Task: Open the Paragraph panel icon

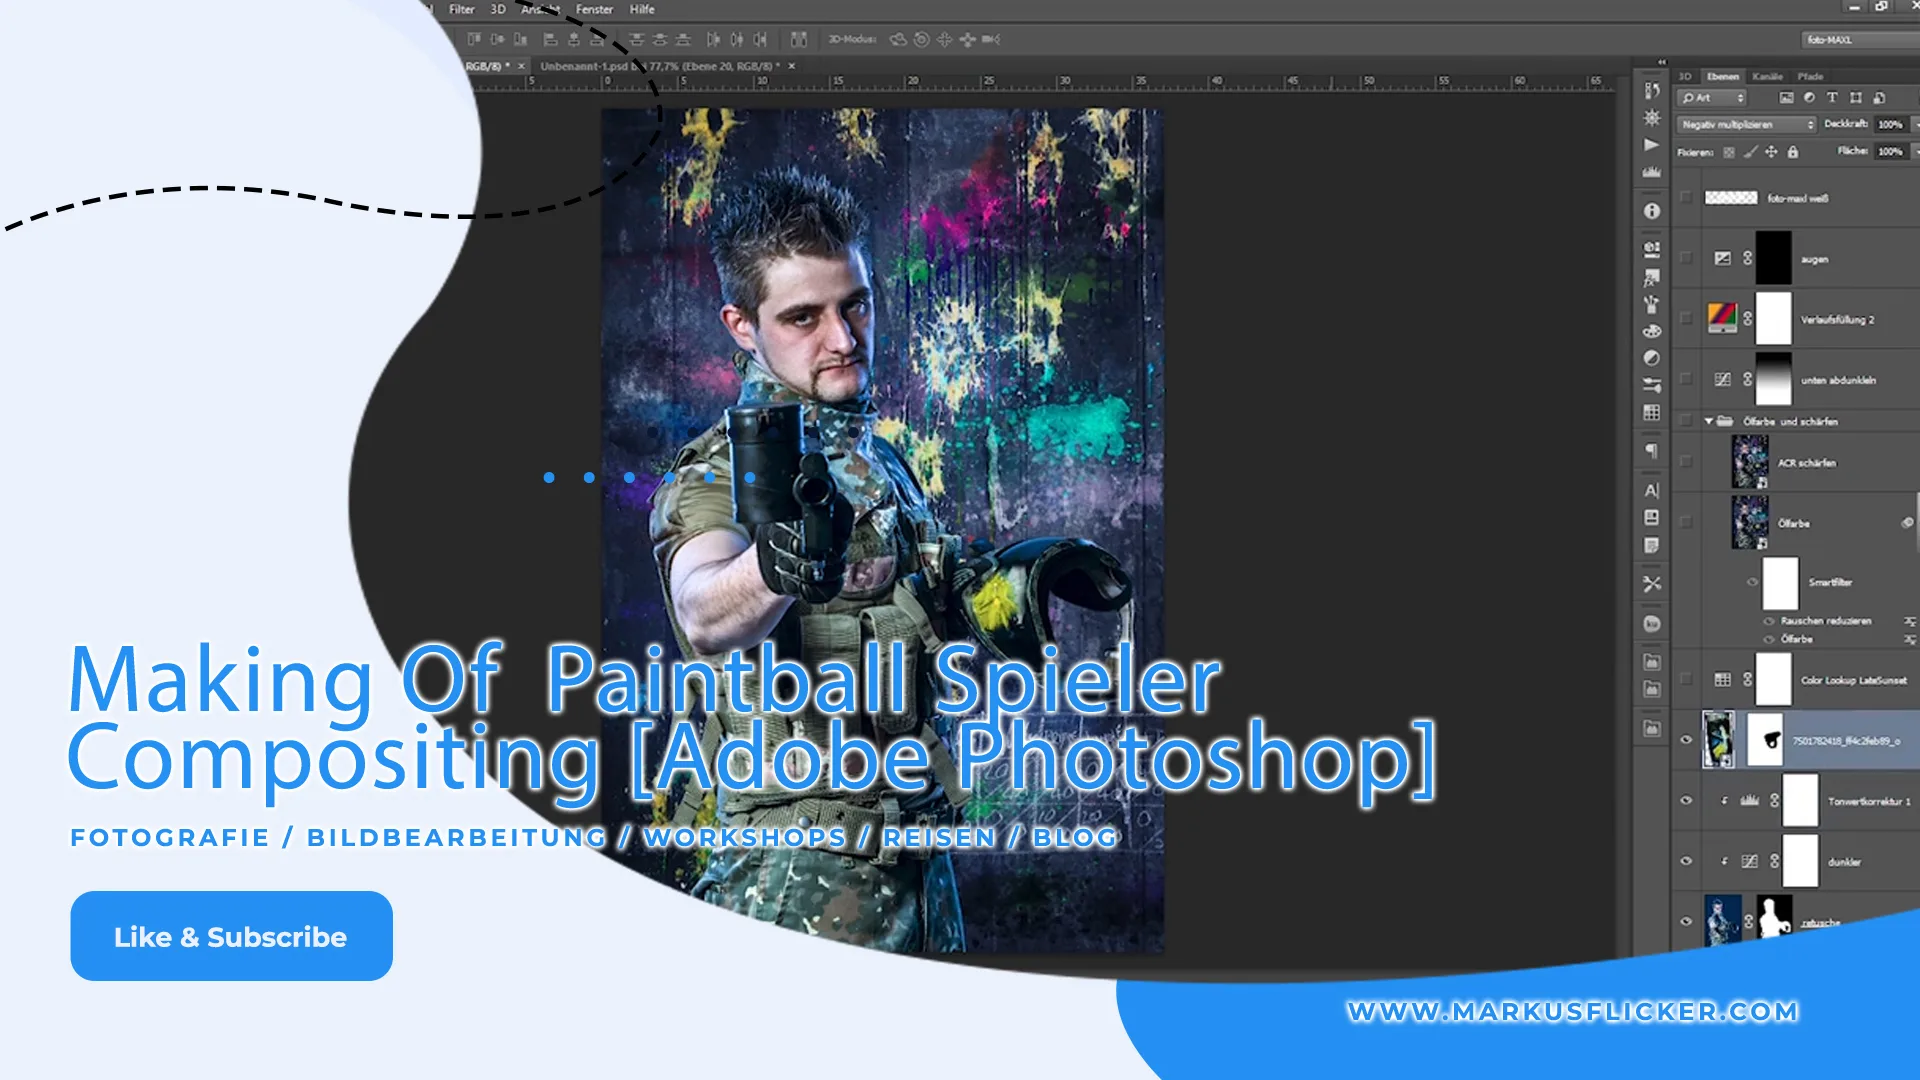Action: click(x=1652, y=451)
